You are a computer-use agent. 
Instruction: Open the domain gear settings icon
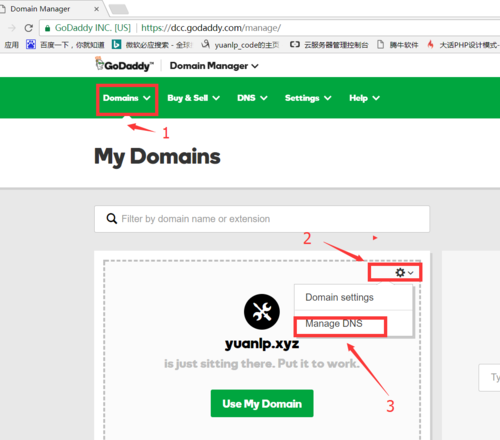coord(404,273)
